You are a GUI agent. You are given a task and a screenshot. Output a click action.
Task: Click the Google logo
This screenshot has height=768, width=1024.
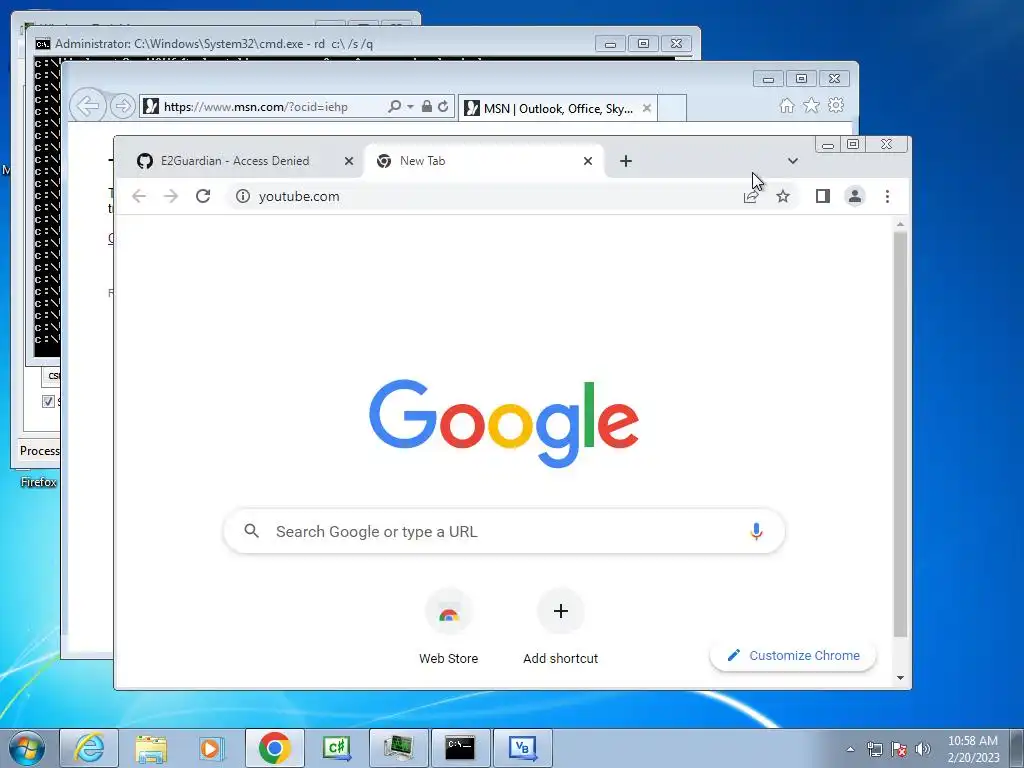click(x=504, y=423)
